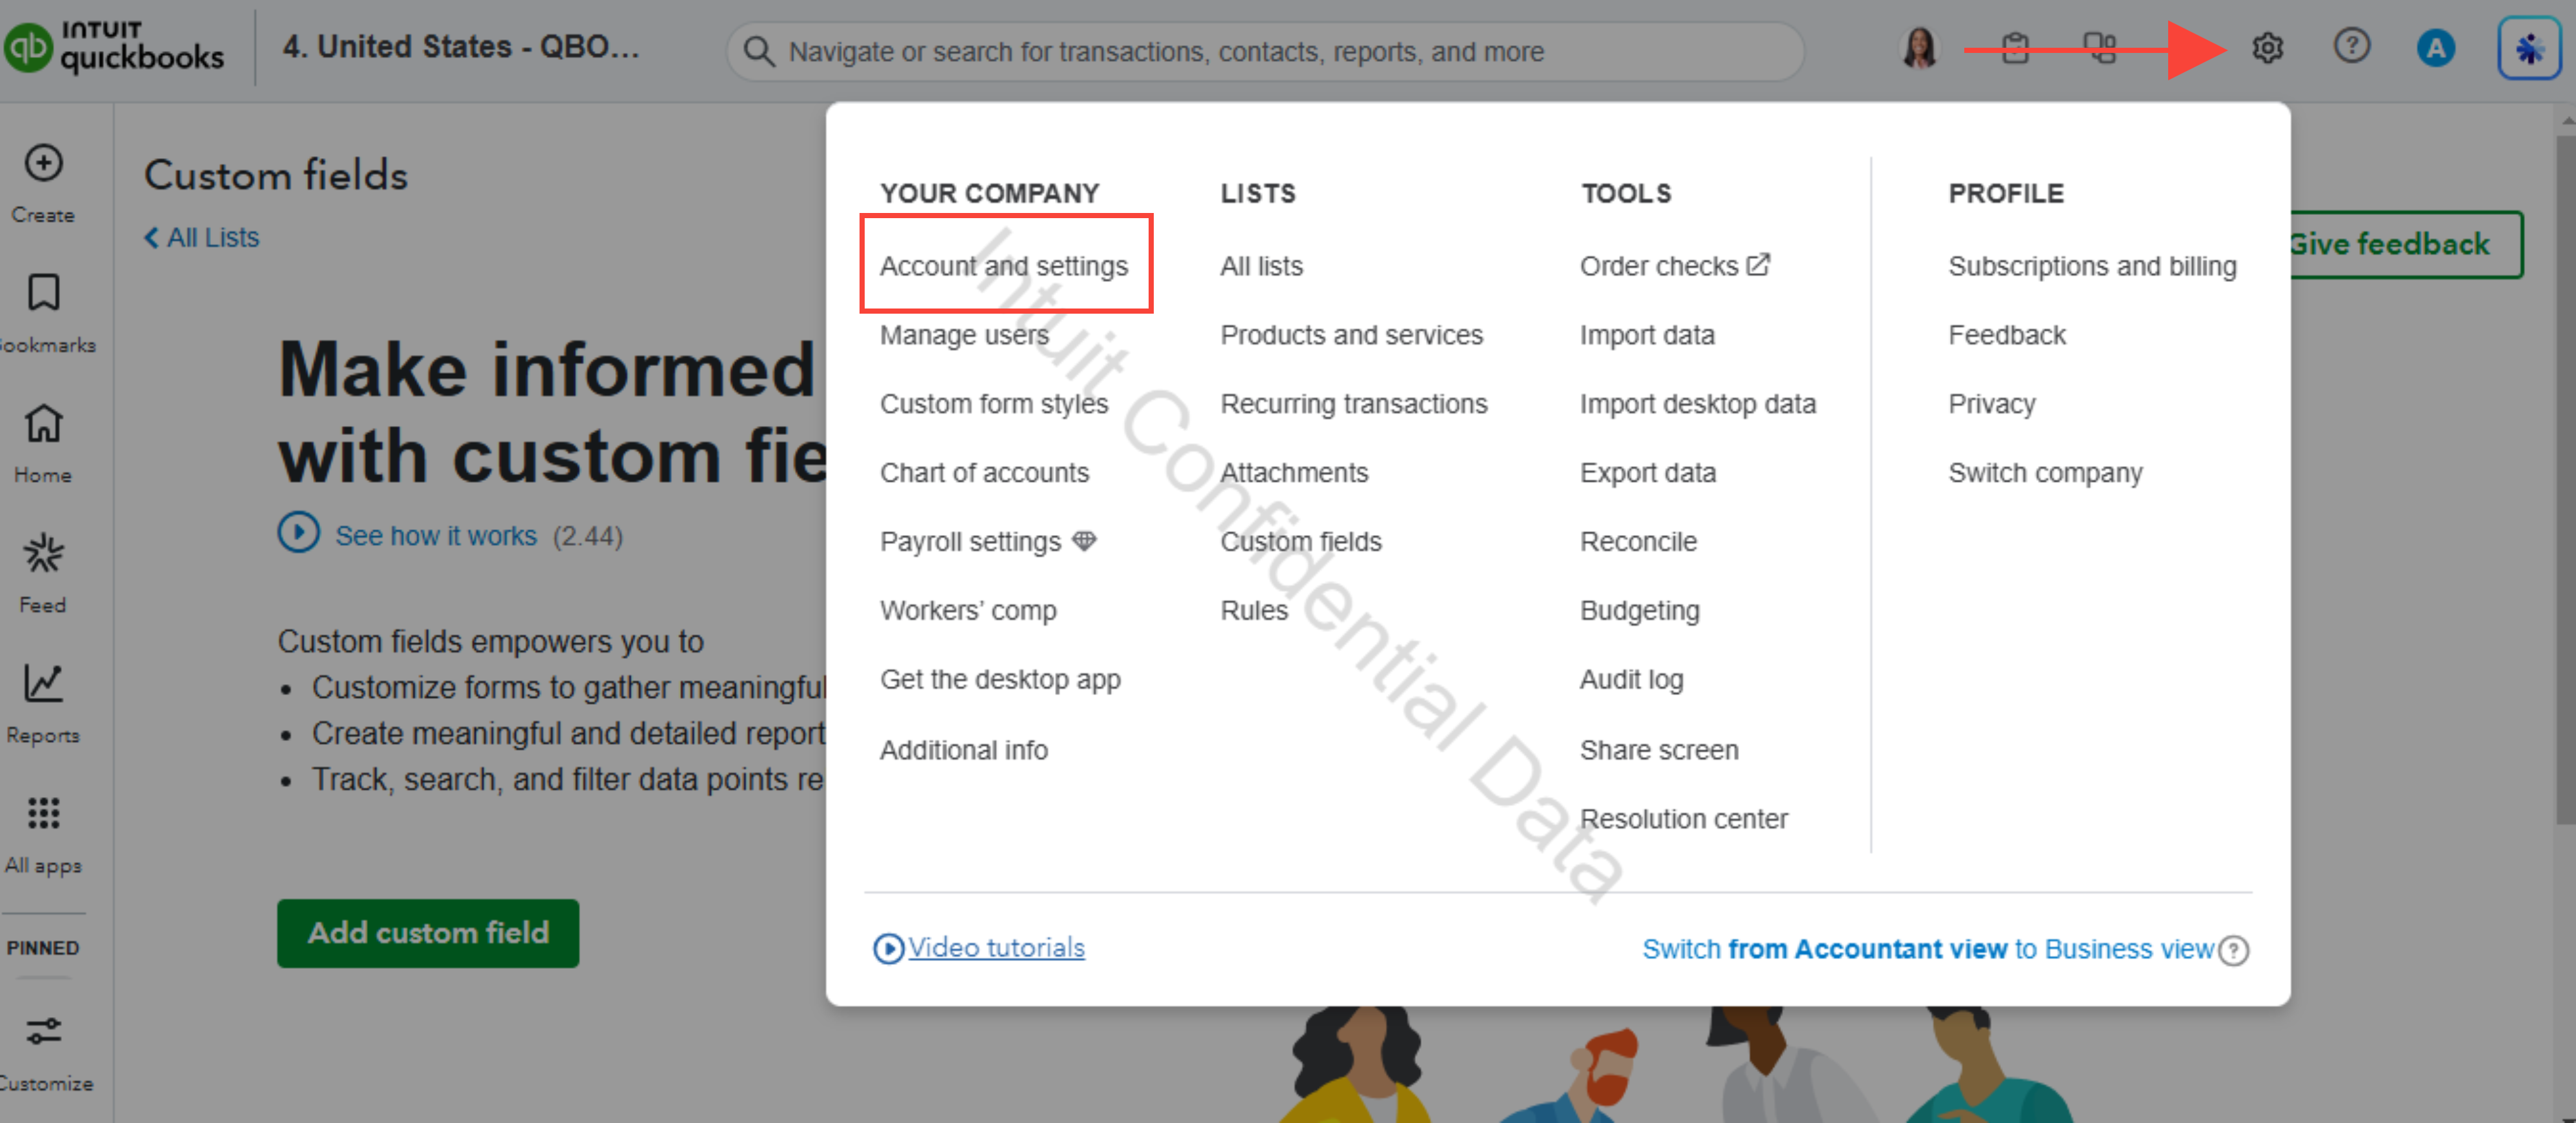Open the user profile avatar A
Screen dimensions: 2576x1123
[x=2436, y=48]
